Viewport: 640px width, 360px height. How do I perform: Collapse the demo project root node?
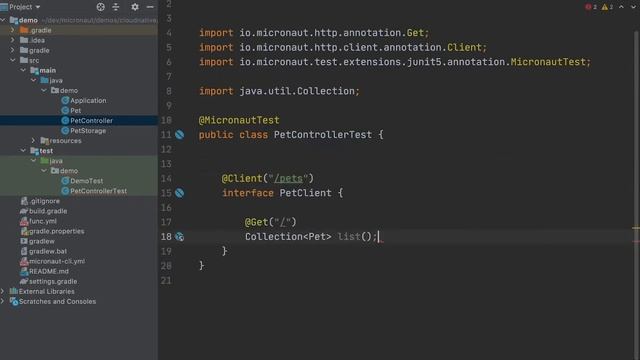[3, 20]
